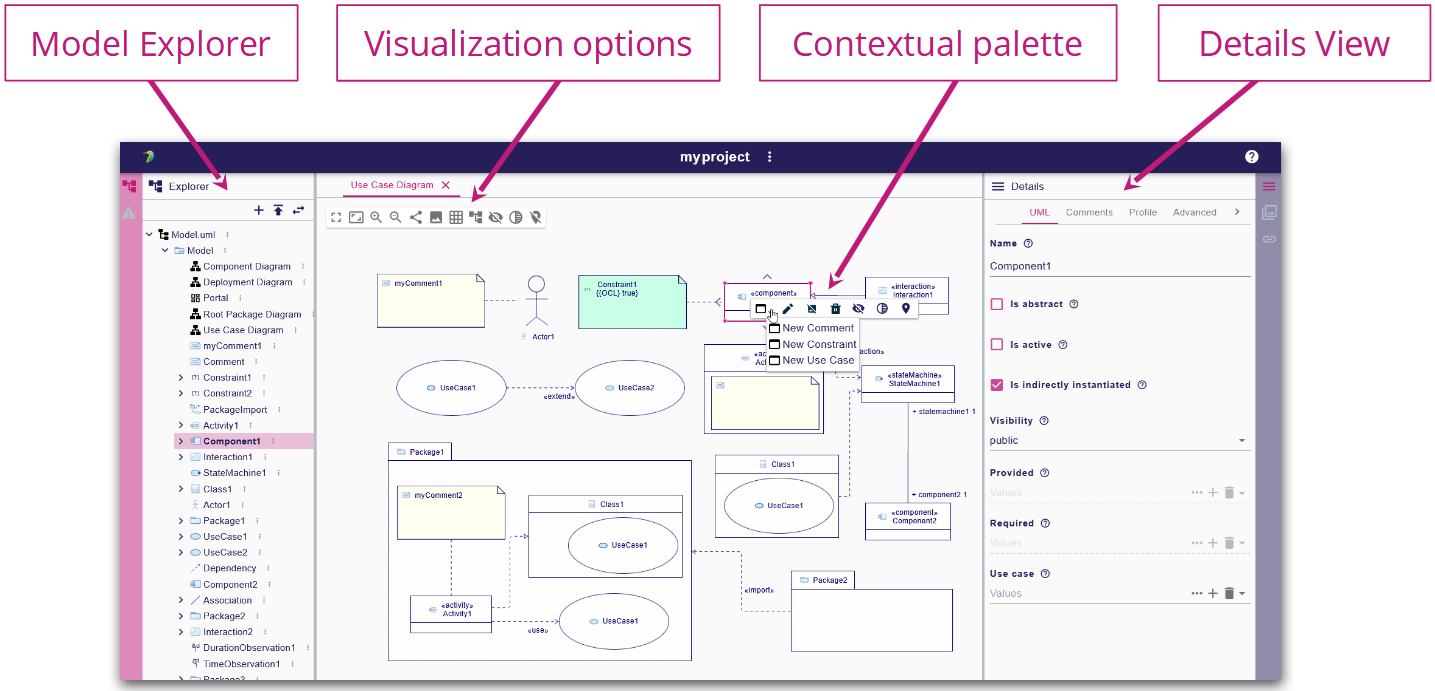Image resolution: width=1435 pixels, height=691 pixels.
Task: Click the help question mark icon in the header
Action: click(x=1251, y=157)
